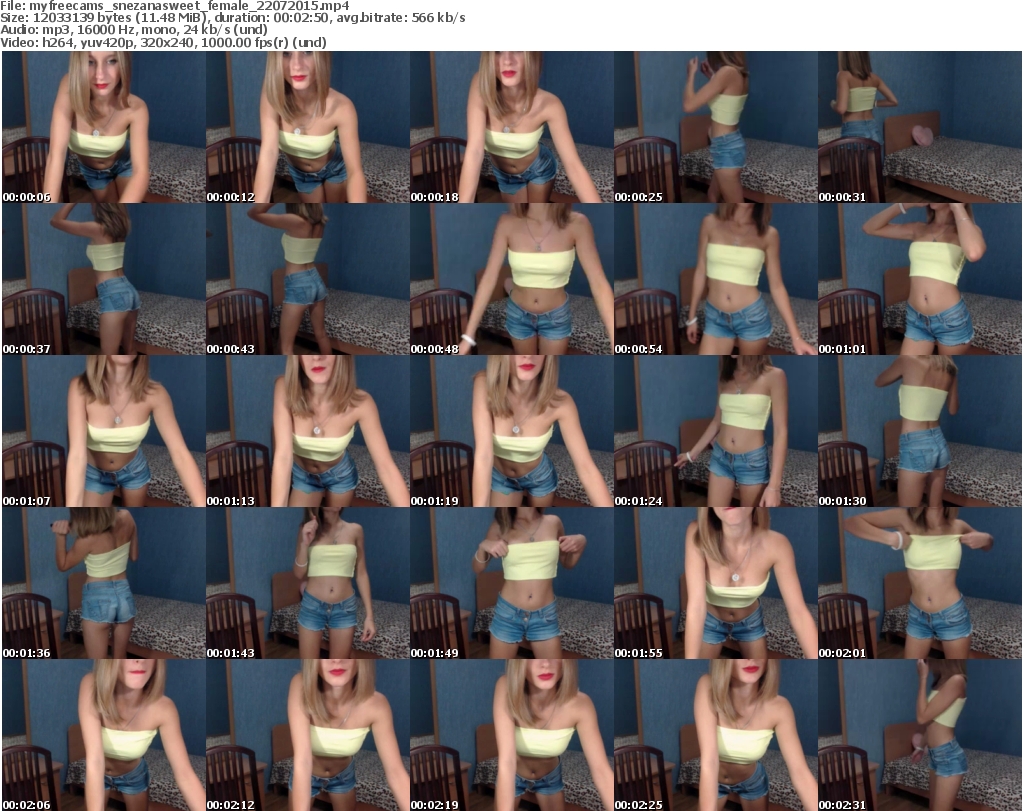Choose the 00:01:30 thumbnail
Viewport: 1024px width, 811px height.
point(920,431)
